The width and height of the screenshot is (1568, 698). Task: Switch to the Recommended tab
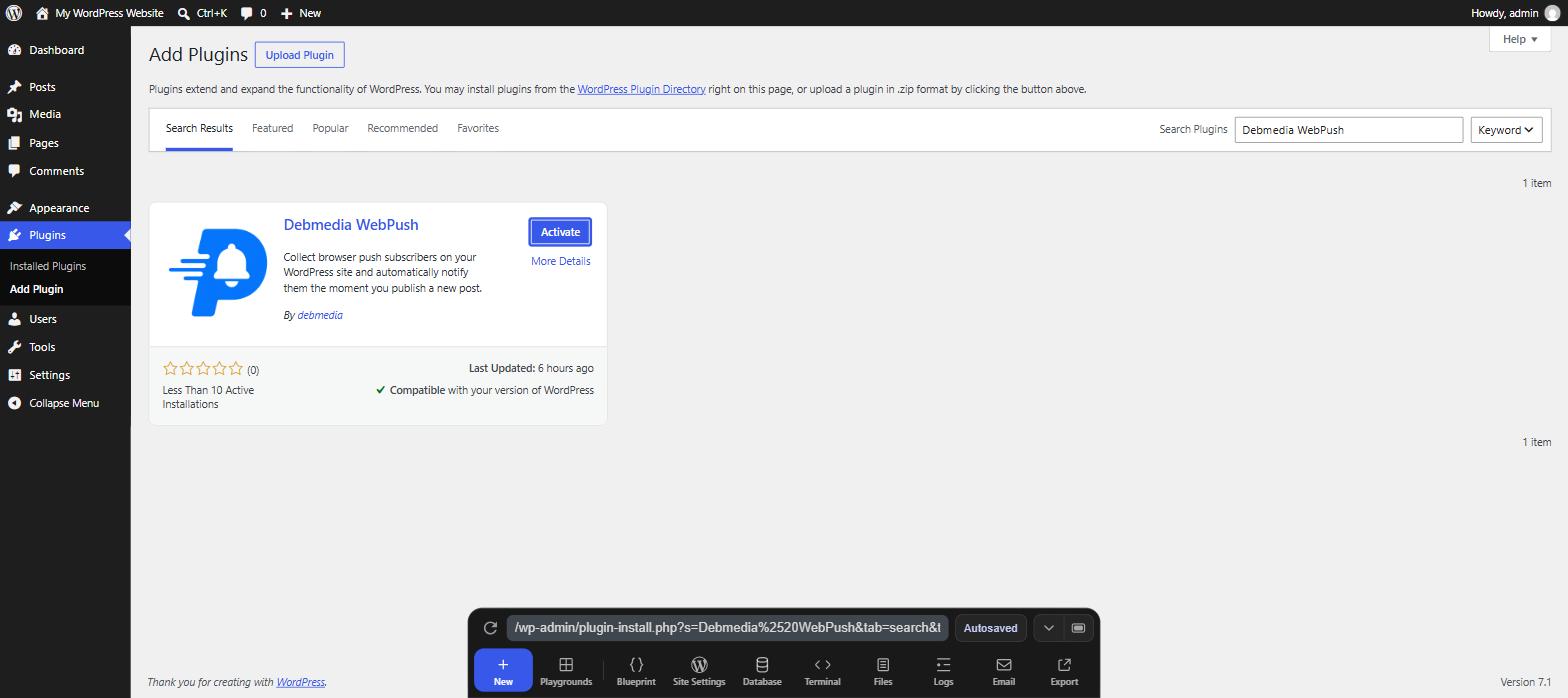pyautogui.click(x=402, y=128)
